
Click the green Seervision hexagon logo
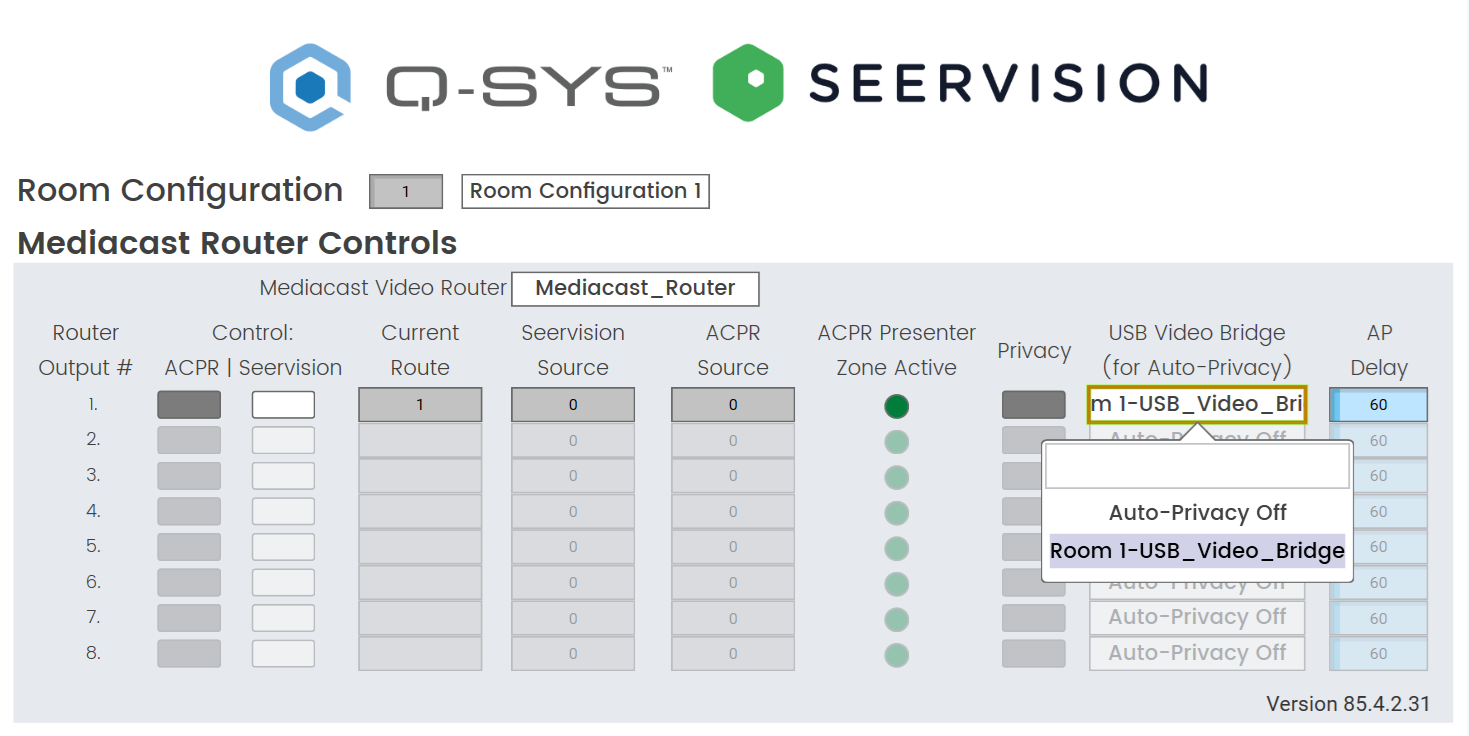click(747, 83)
